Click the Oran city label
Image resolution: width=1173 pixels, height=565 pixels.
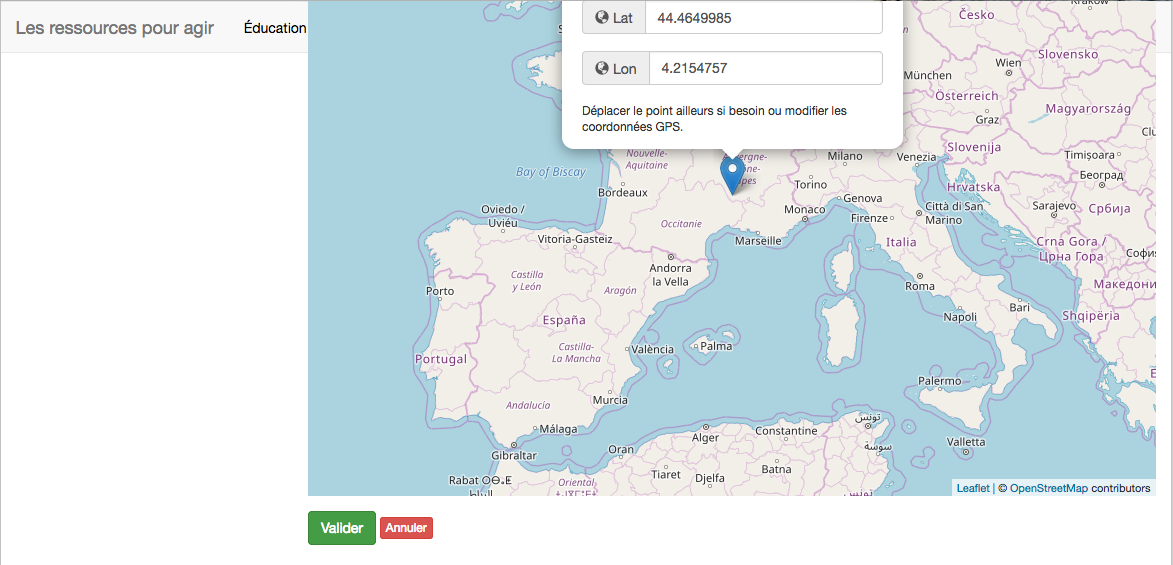621,449
